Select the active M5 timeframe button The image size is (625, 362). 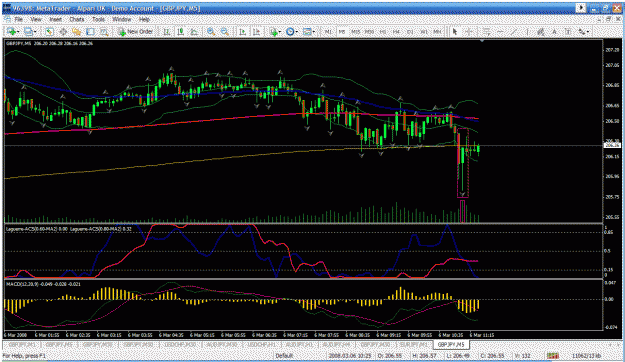click(342, 31)
